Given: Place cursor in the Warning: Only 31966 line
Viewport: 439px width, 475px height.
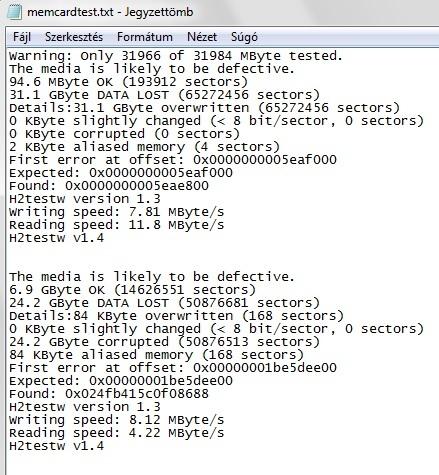Looking at the screenshot, I should tap(176, 56).
